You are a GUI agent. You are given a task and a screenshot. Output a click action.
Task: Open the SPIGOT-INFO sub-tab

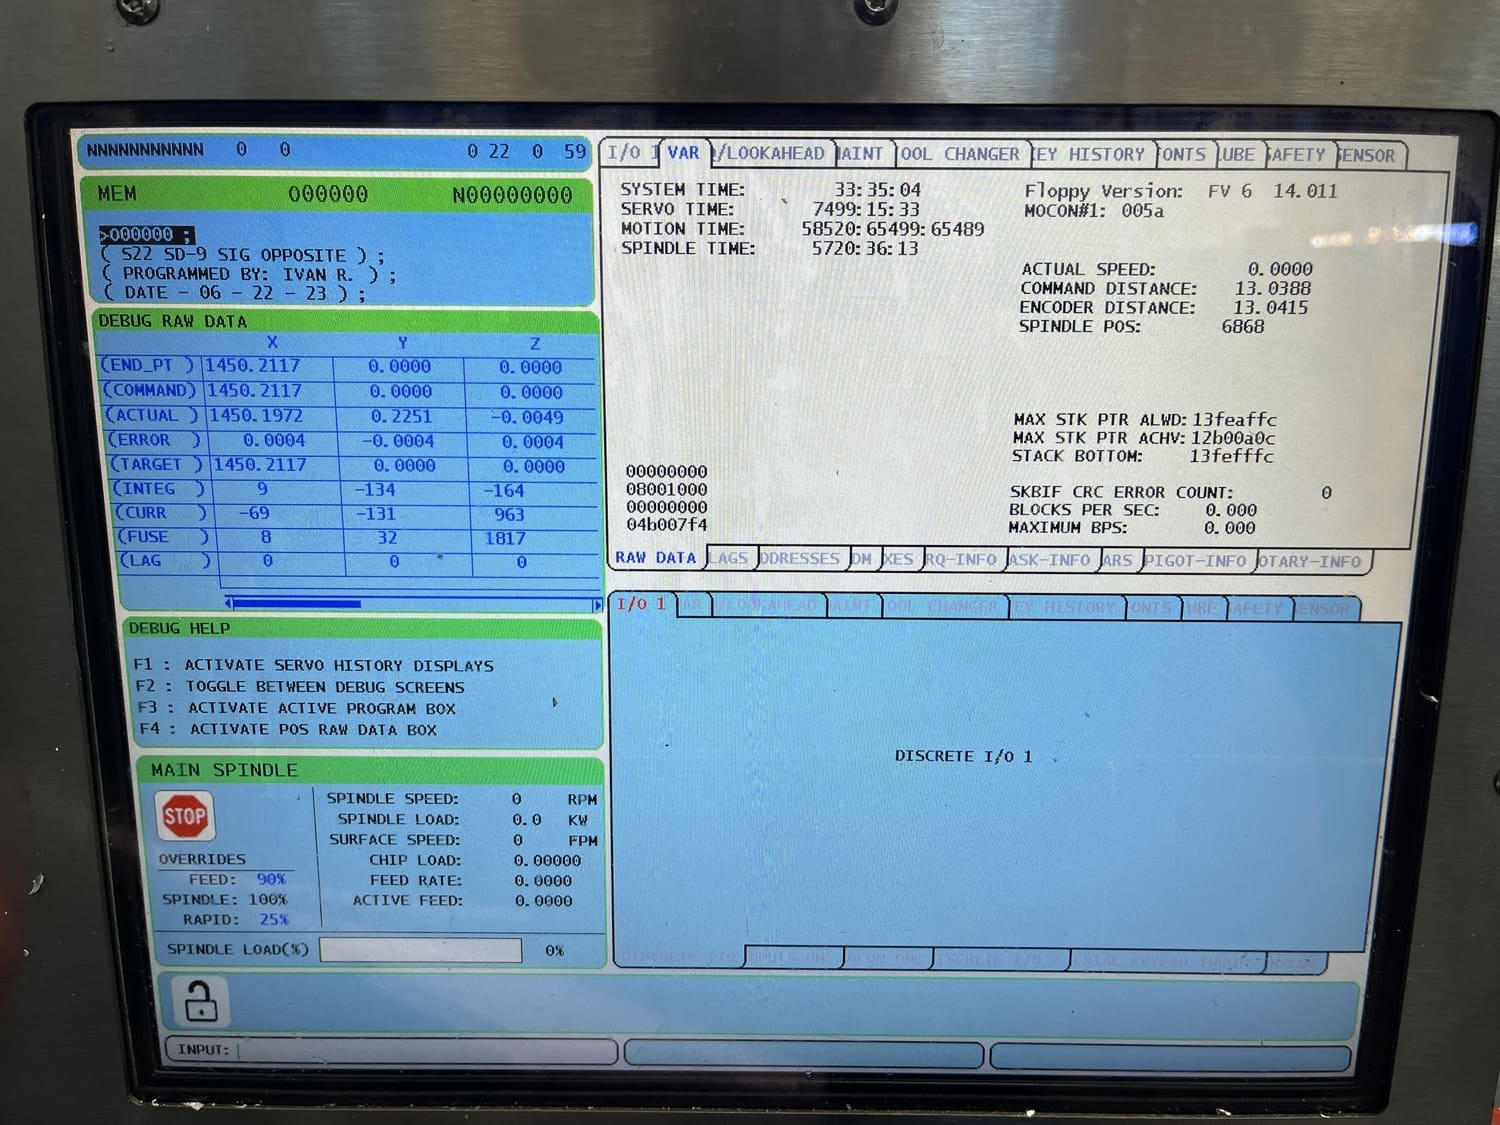[1196, 561]
